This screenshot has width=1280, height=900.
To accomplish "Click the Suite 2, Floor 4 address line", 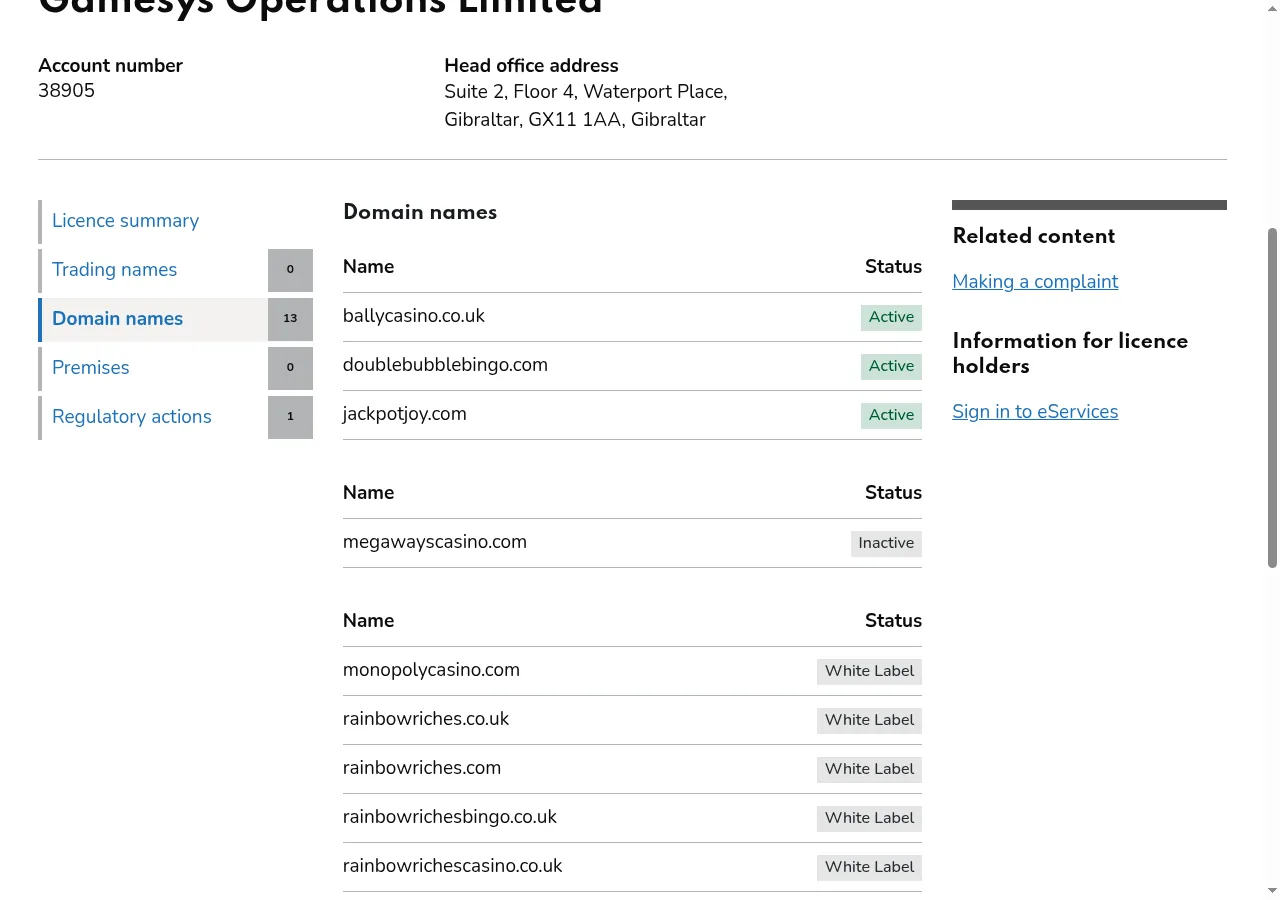I will (585, 92).
